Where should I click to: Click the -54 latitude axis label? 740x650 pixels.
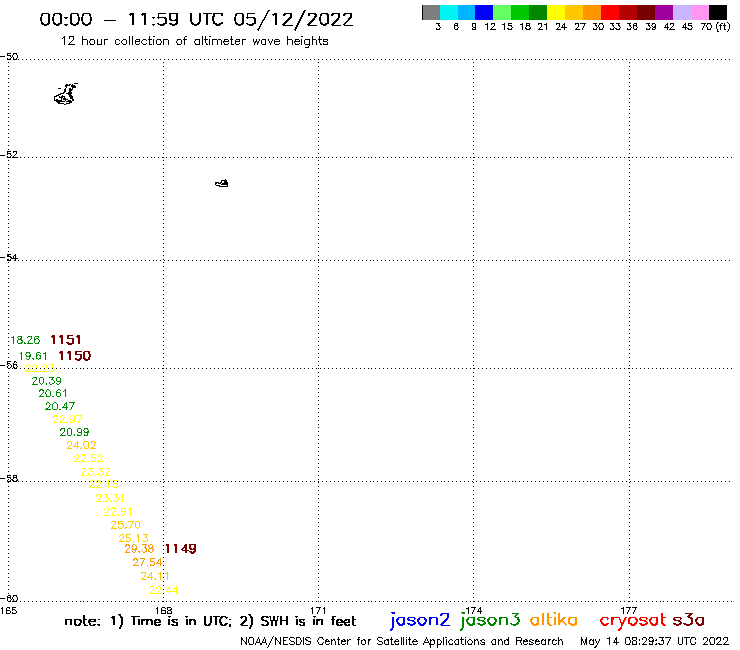coord(9,257)
